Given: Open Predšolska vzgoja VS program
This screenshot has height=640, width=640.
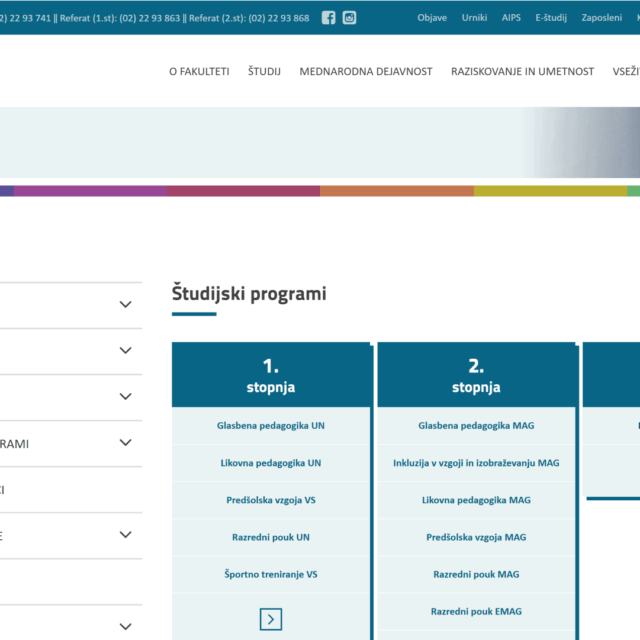Looking at the screenshot, I should 271,500.
